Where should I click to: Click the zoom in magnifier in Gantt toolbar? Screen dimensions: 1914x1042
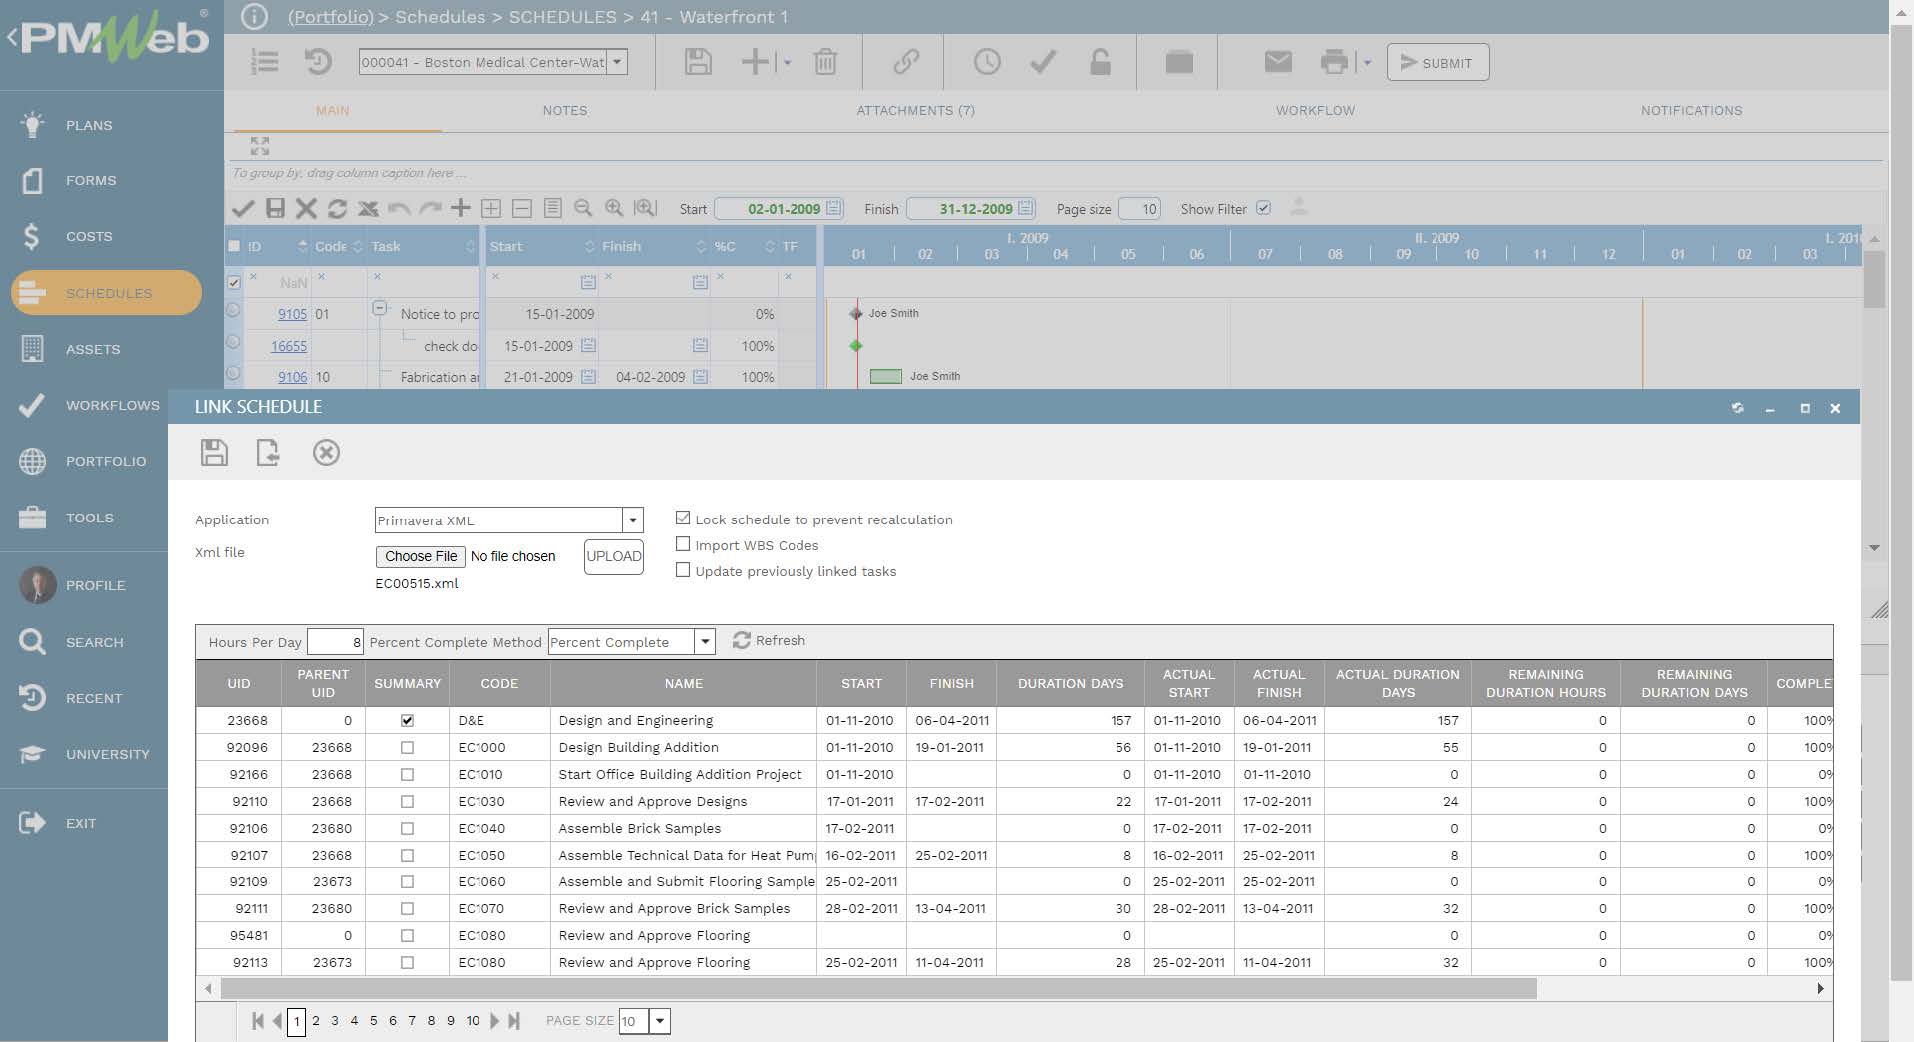pos(614,208)
